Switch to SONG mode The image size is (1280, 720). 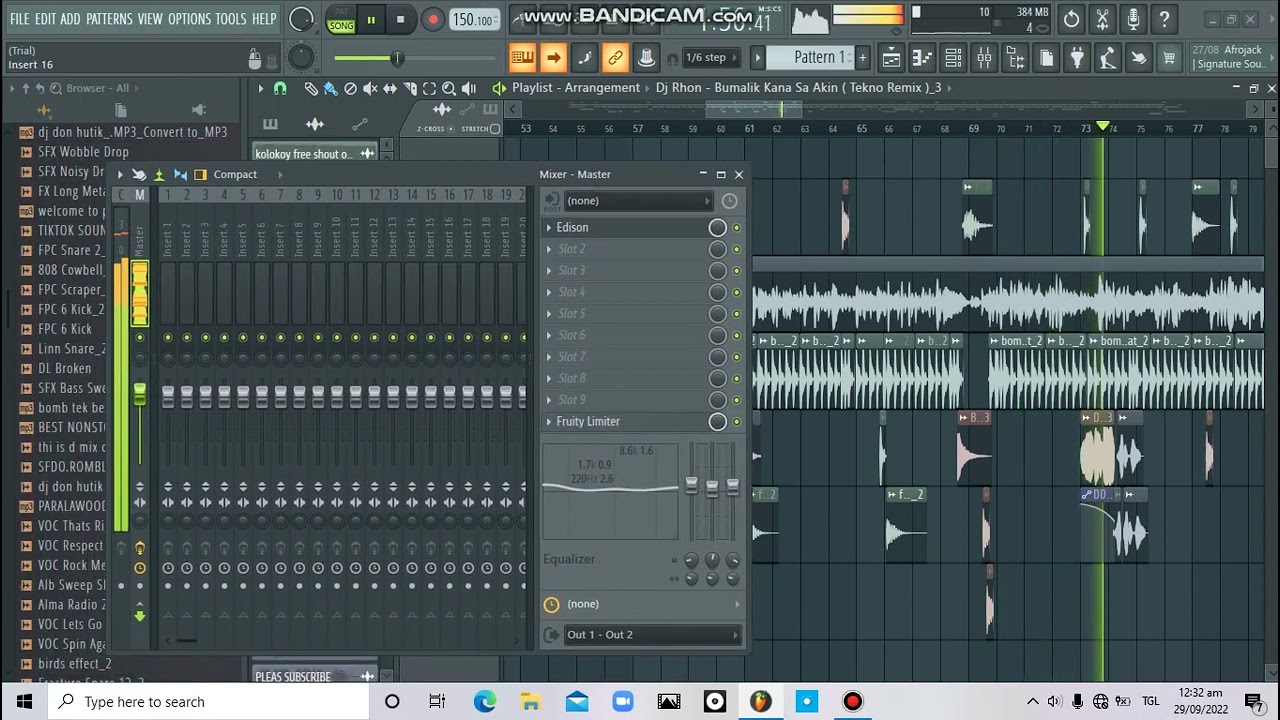pos(341,26)
